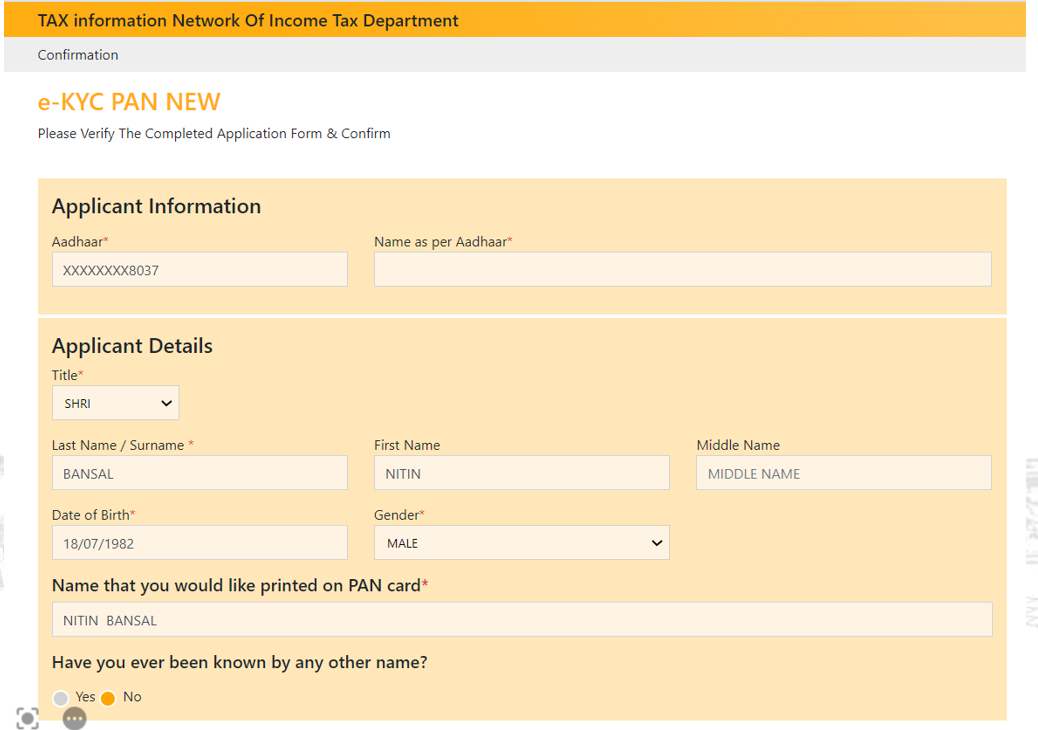Screen dimensions: 1038x730
Task: Click the Confirmation breadcrumb text
Action: (78, 55)
